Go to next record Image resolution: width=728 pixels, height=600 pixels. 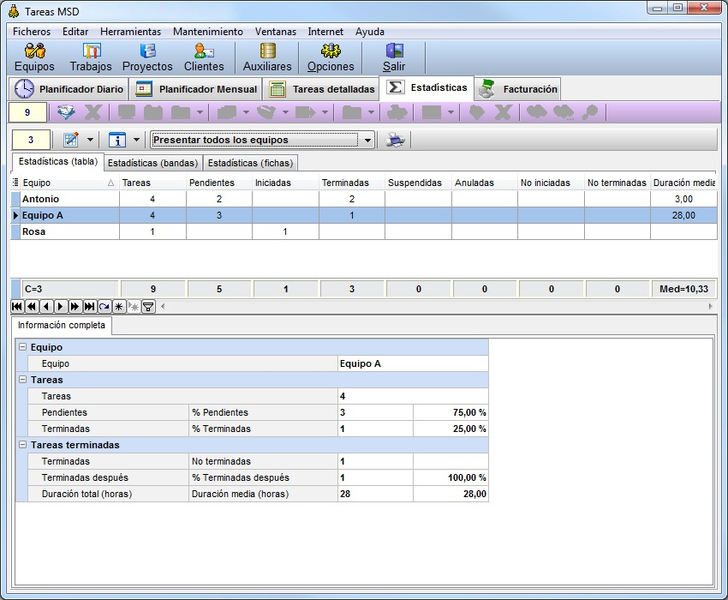click(60, 307)
